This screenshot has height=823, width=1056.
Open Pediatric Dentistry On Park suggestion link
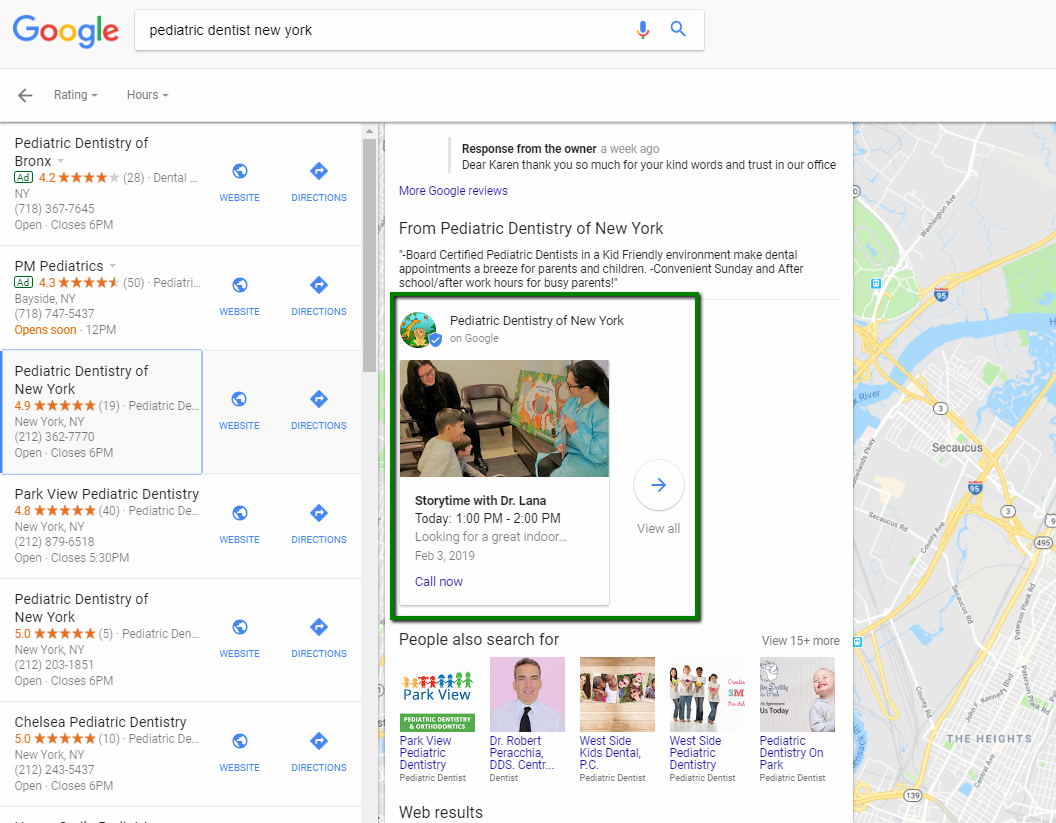791,752
